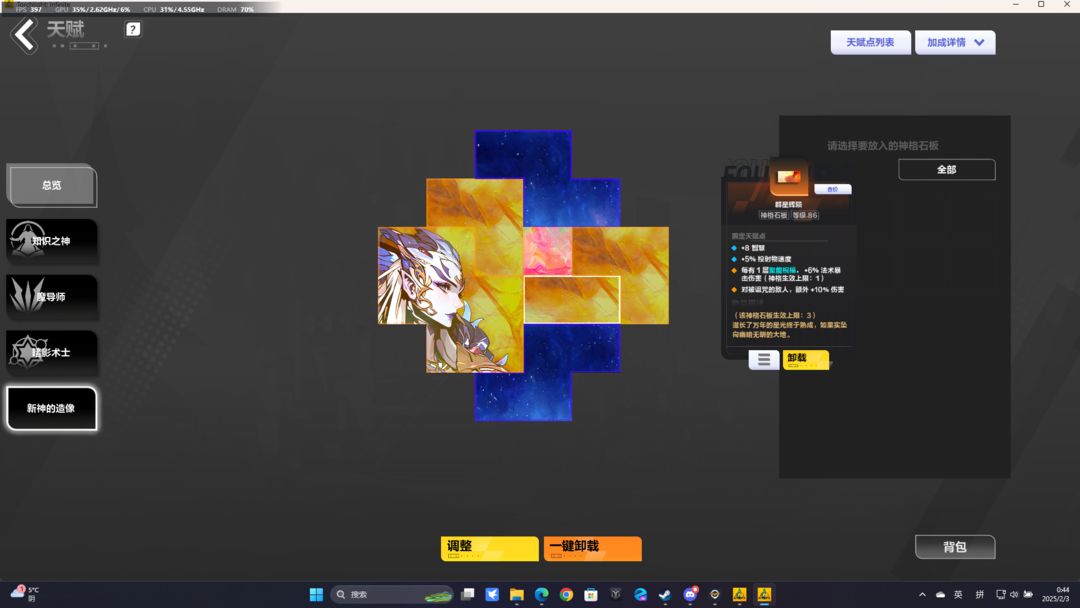This screenshot has width=1080, height=608.
Task: Open Discord from the taskbar
Action: (689, 594)
